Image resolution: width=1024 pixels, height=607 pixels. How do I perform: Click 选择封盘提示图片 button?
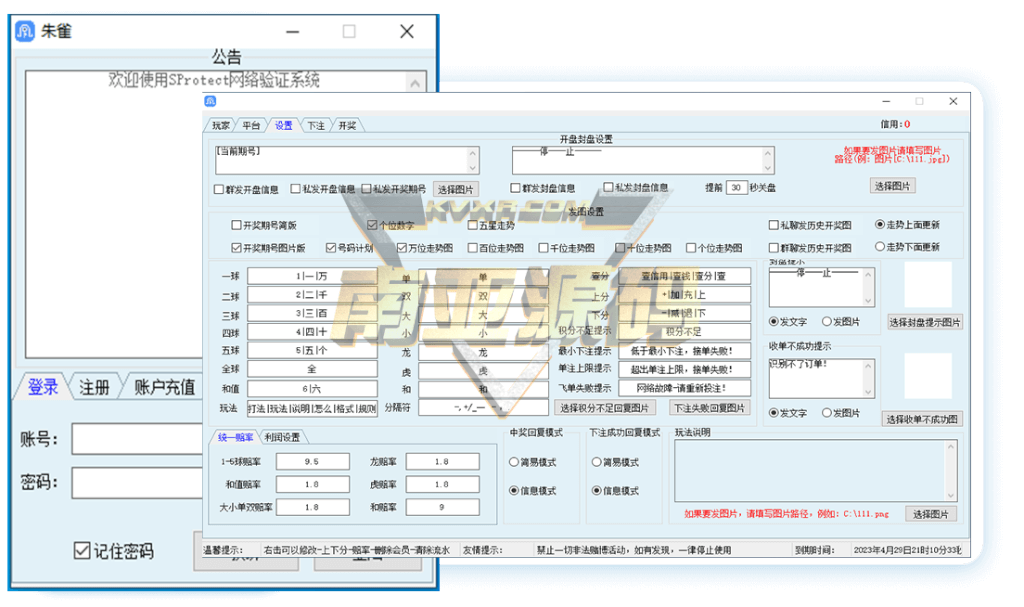925,322
